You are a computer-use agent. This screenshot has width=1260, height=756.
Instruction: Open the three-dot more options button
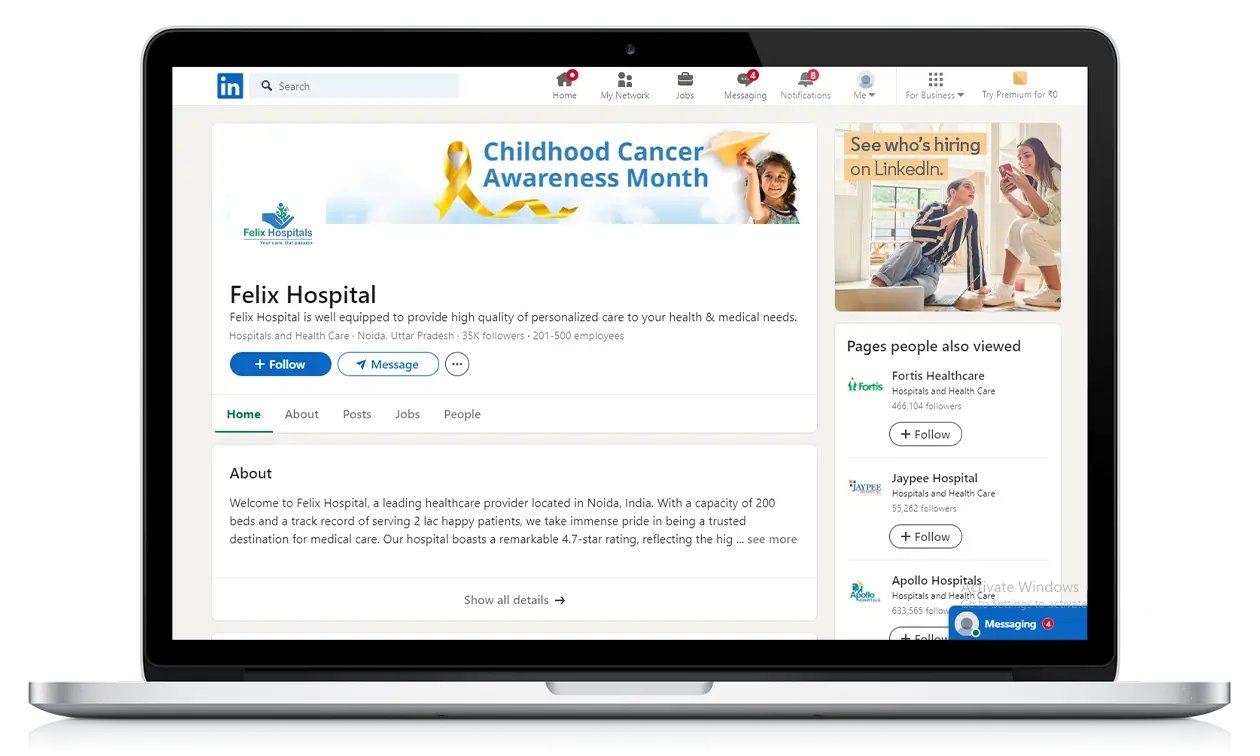pos(457,364)
